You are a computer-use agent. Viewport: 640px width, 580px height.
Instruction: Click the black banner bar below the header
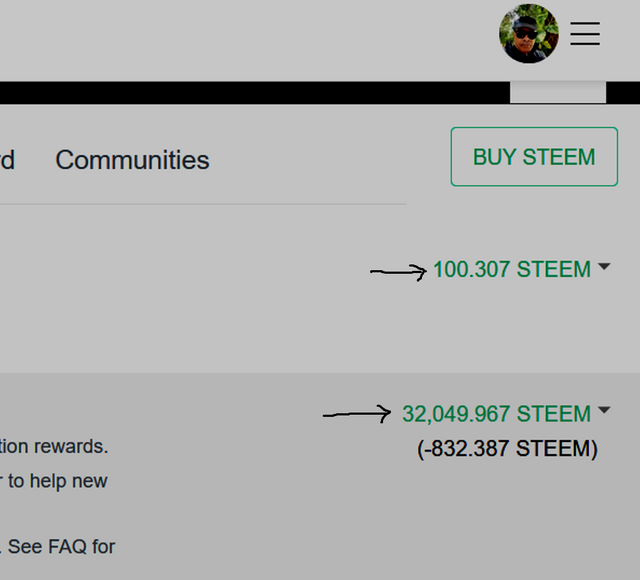click(x=253, y=93)
